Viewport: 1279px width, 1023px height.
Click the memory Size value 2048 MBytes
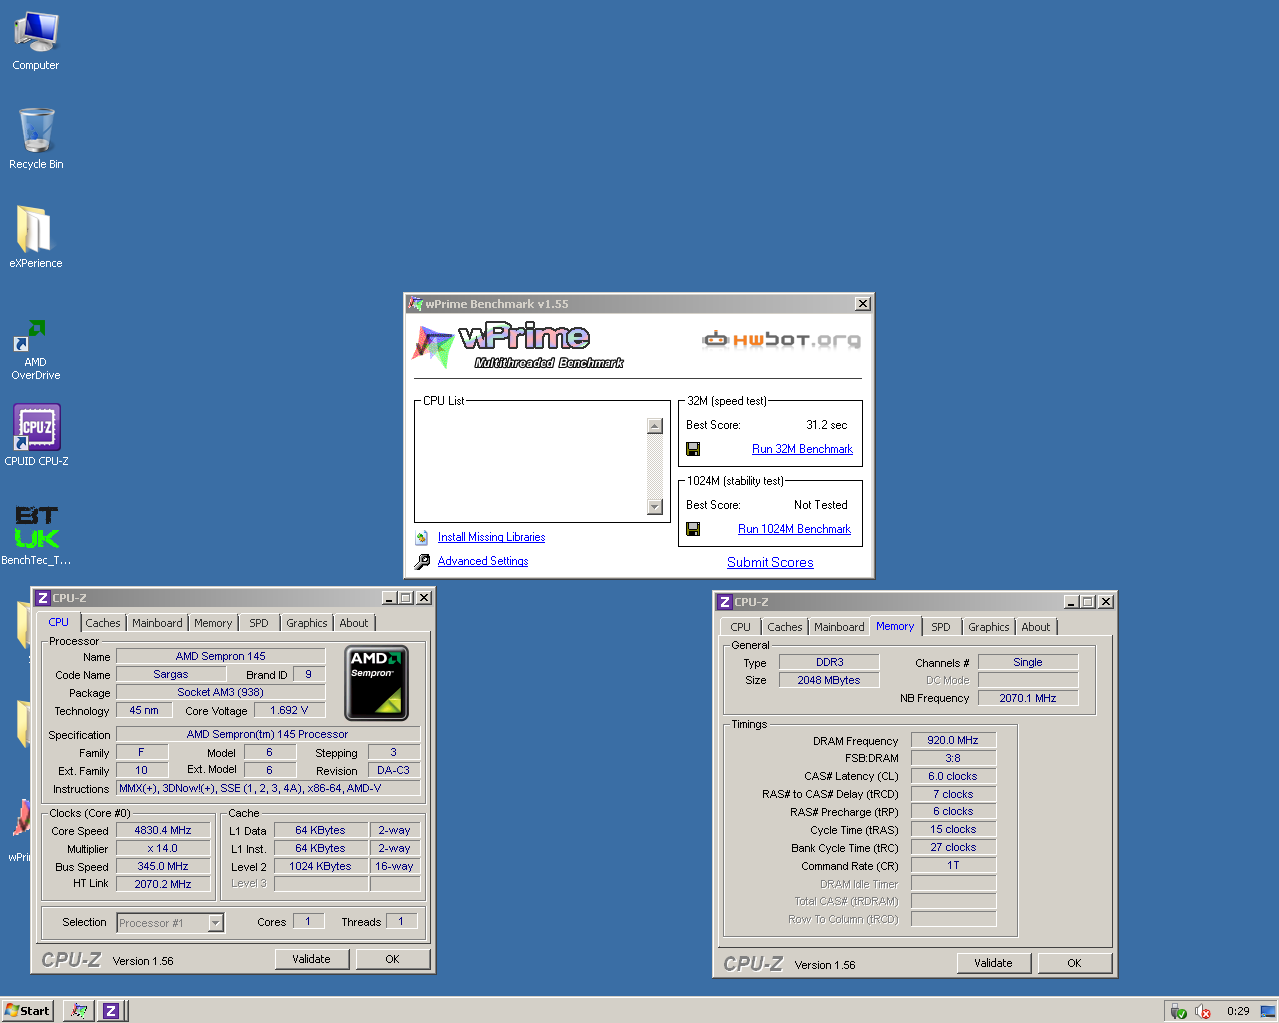829,680
